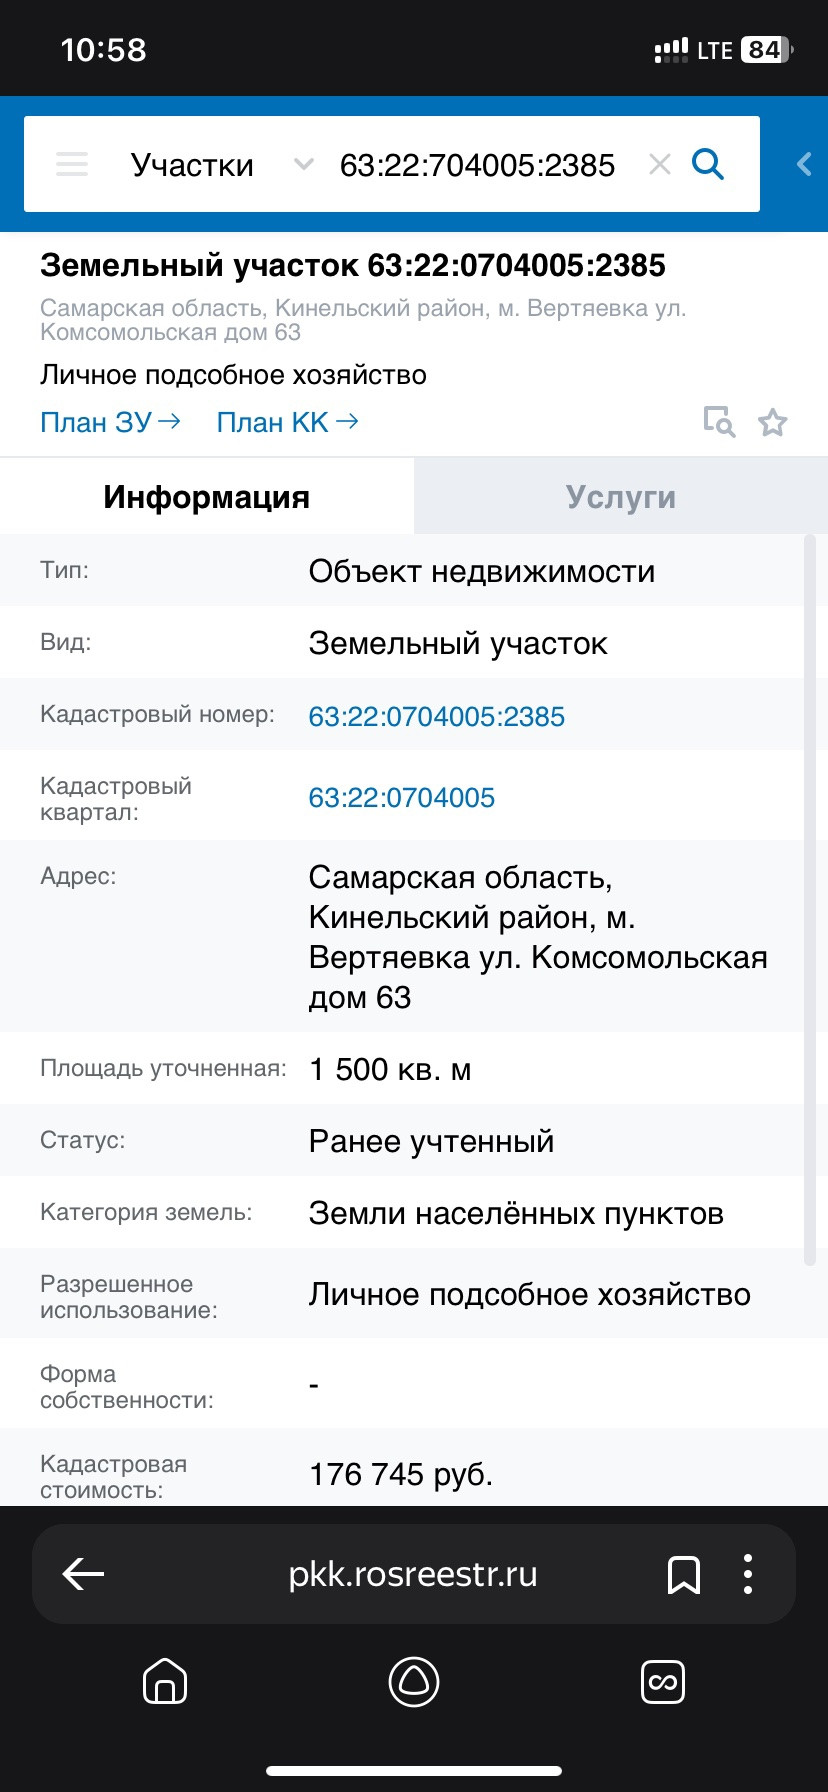Add parcel to favorites with star icon
The height and width of the screenshot is (1792, 828).
773,422
